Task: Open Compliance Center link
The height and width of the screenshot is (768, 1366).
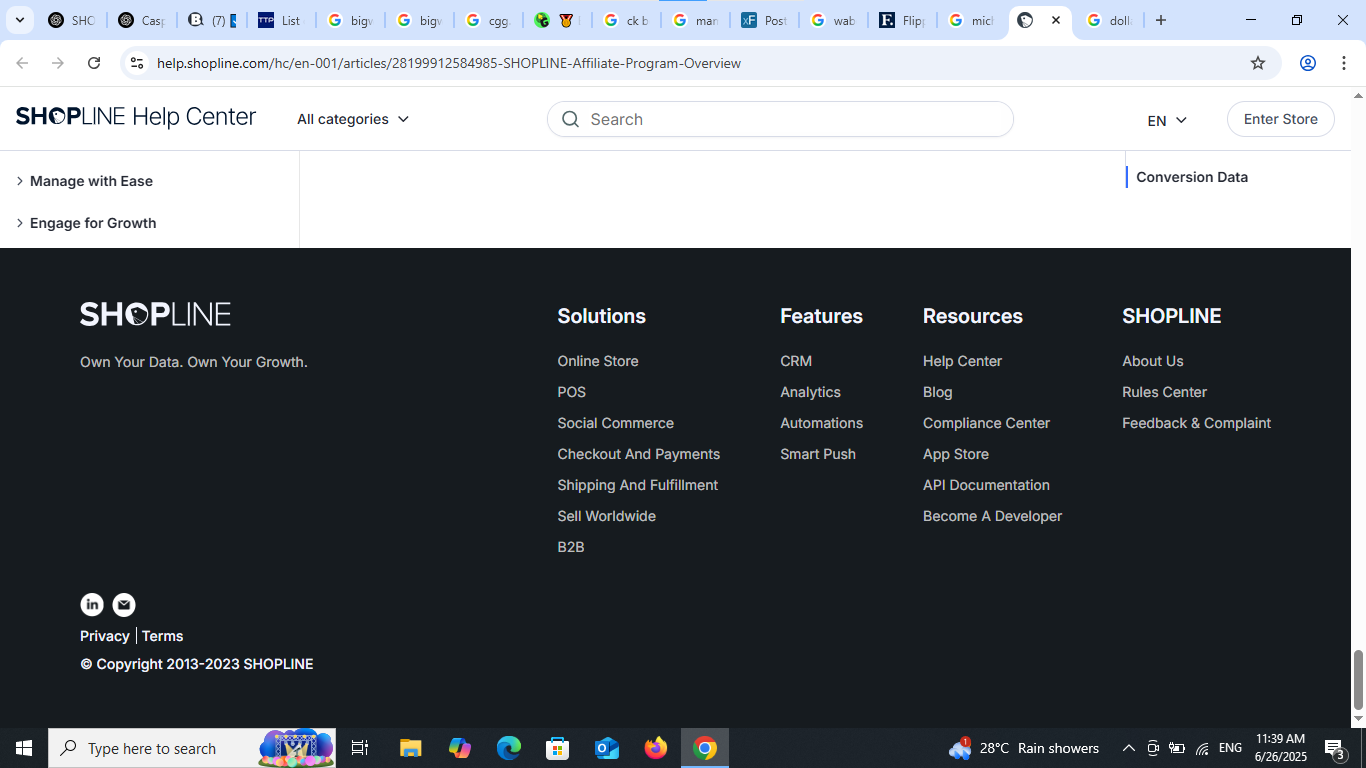Action: [987, 423]
